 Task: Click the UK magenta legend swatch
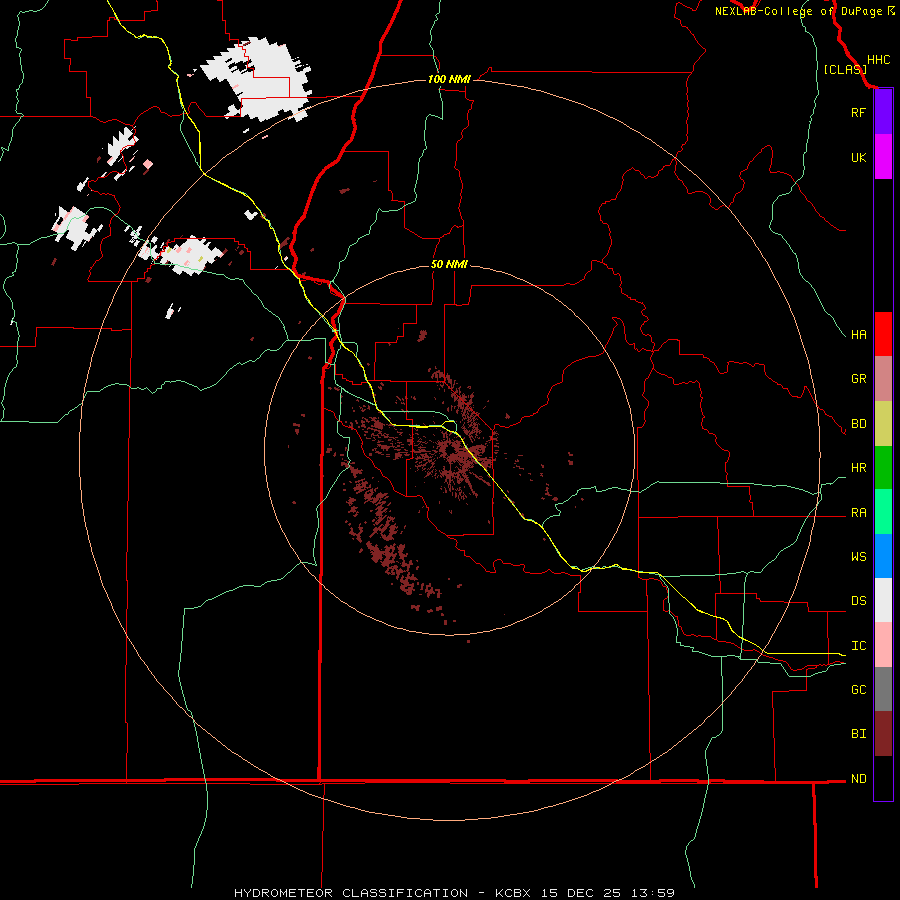click(883, 157)
